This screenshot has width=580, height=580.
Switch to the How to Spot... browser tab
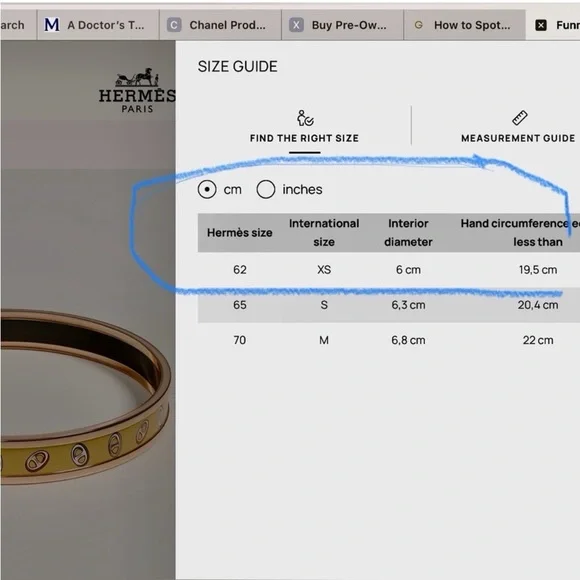465,25
